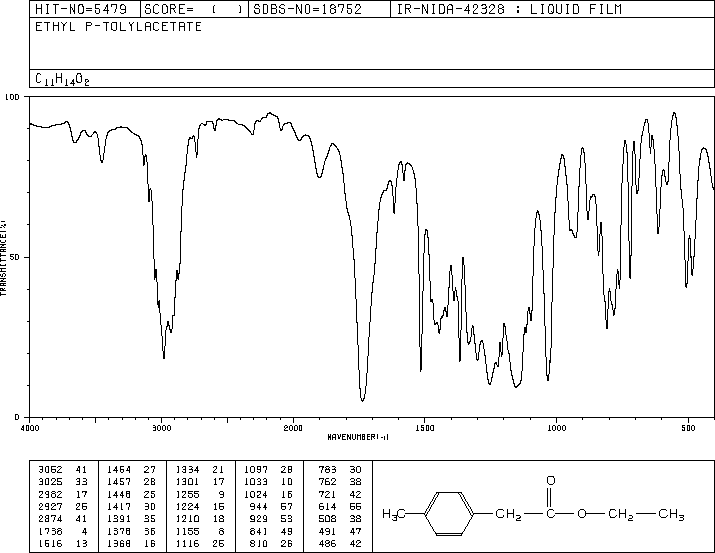Screen dimensions: 715x553
Task: Select peak 929 in the table
Action: click(259, 519)
